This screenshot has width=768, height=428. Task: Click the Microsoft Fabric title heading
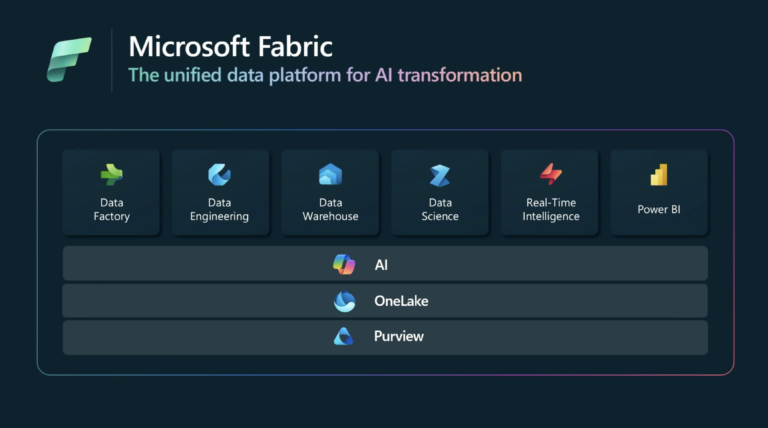pyautogui.click(x=232, y=45)
